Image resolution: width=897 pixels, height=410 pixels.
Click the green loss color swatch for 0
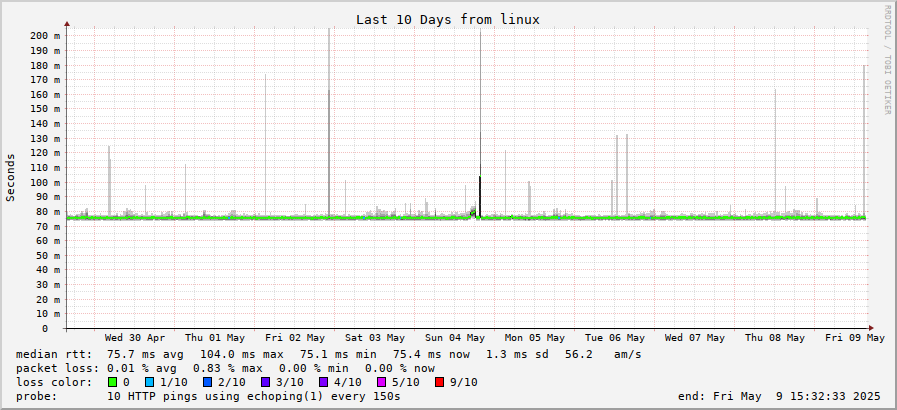[x=112, y=382]
